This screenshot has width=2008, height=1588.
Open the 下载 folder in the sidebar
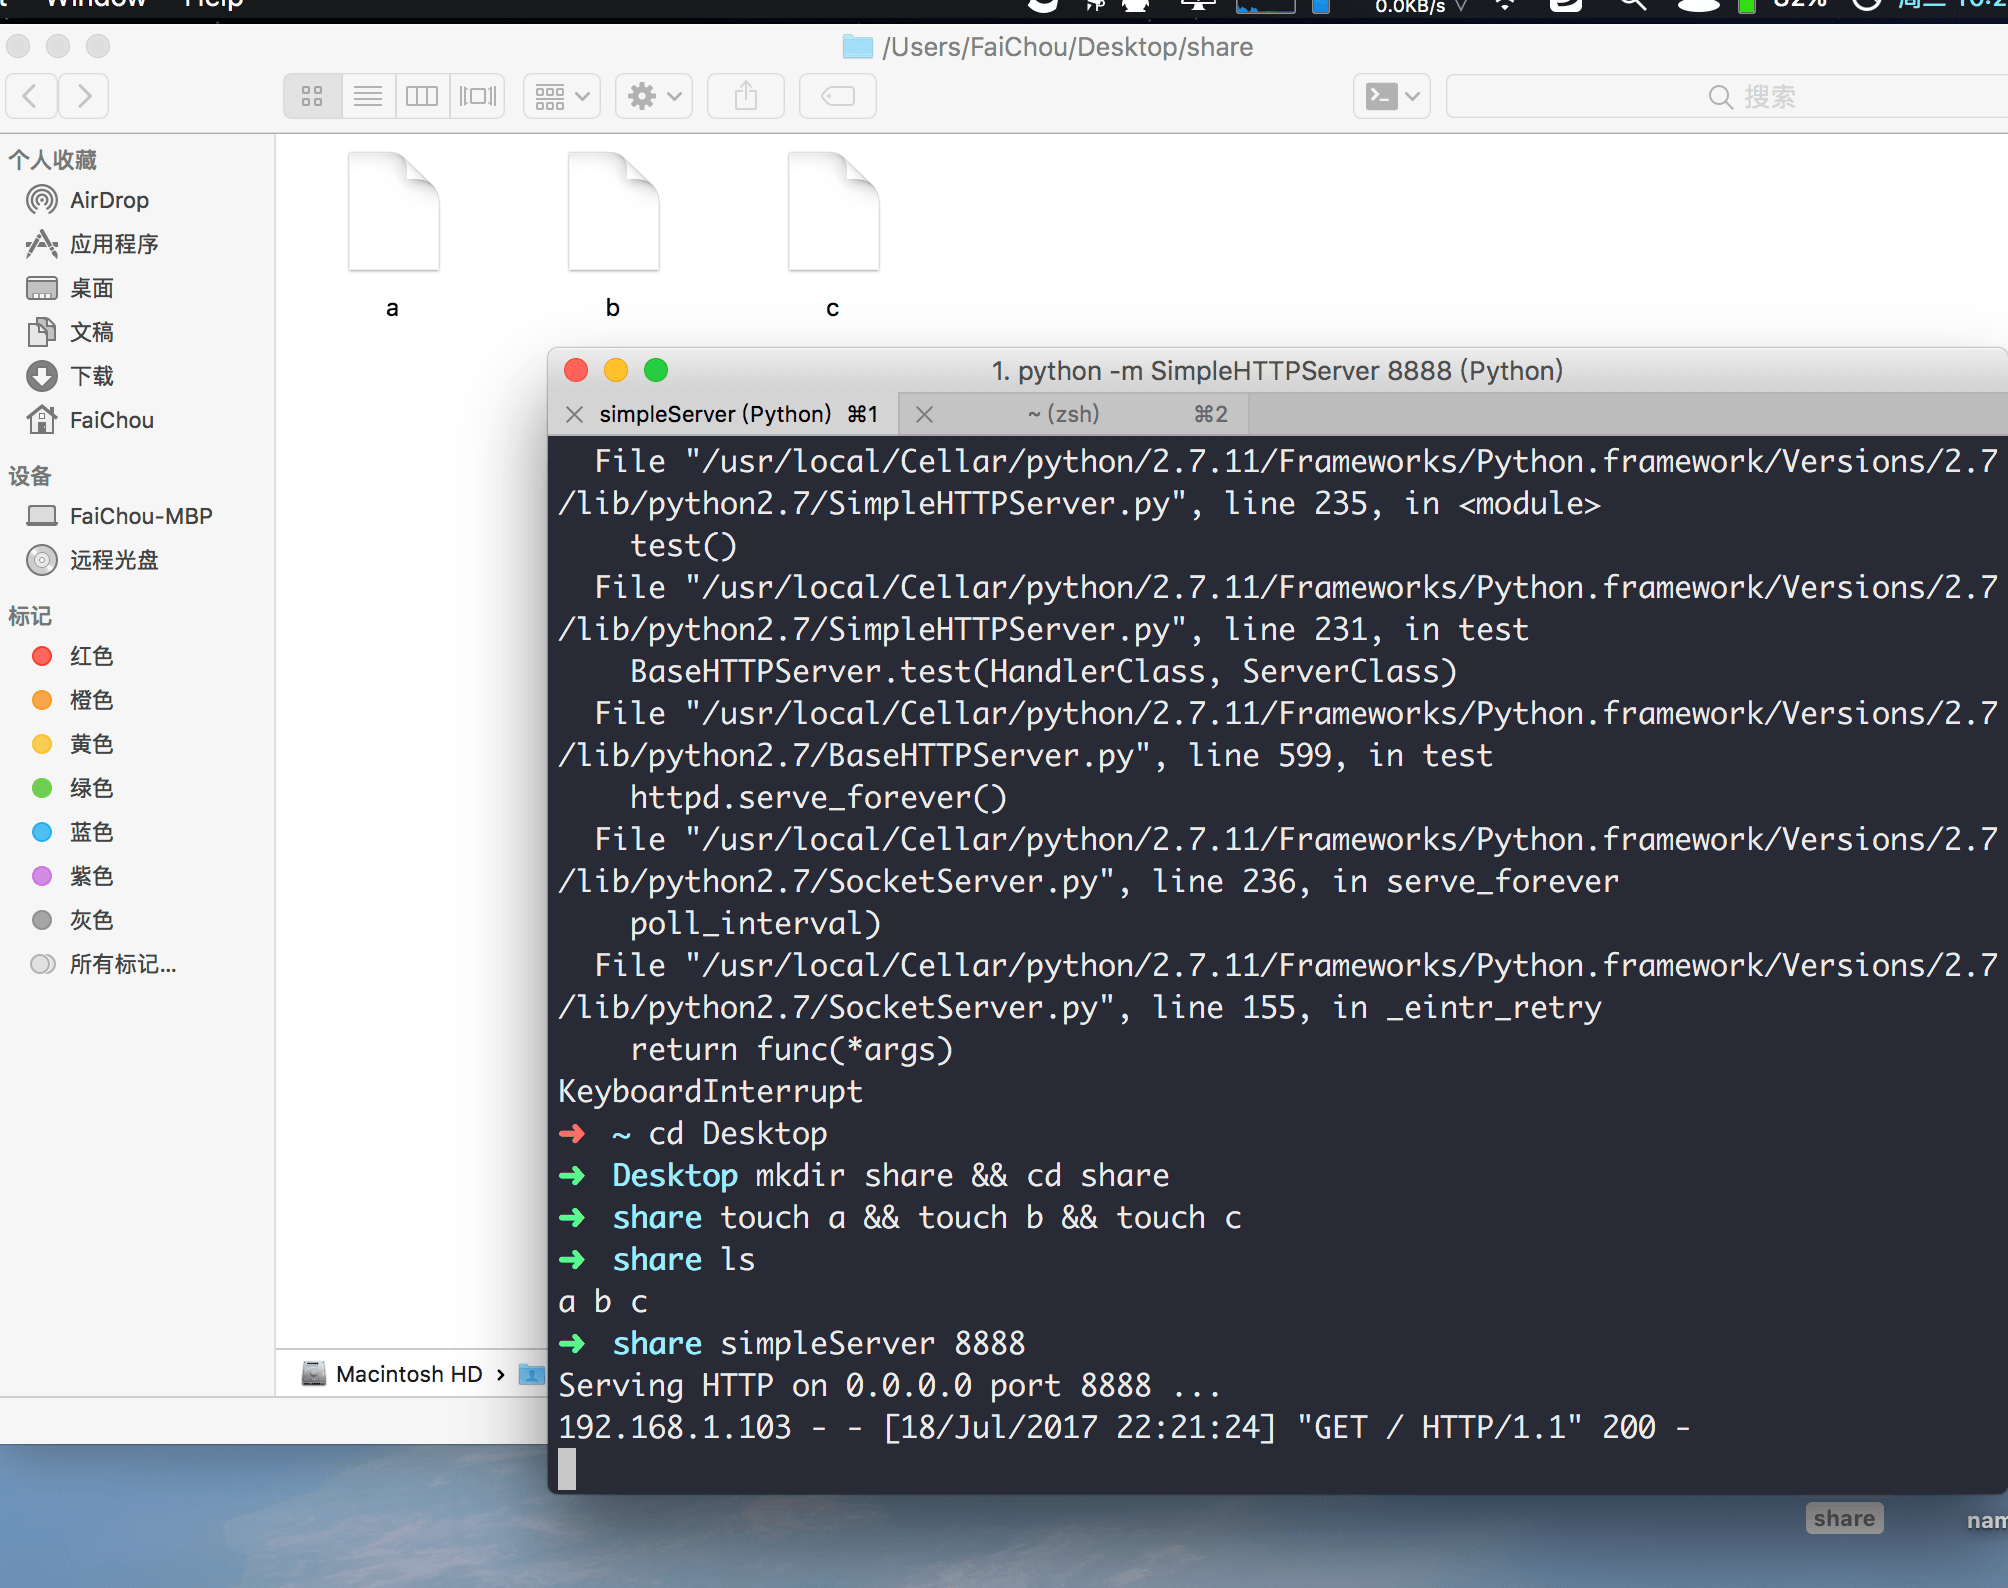[91, 376]
